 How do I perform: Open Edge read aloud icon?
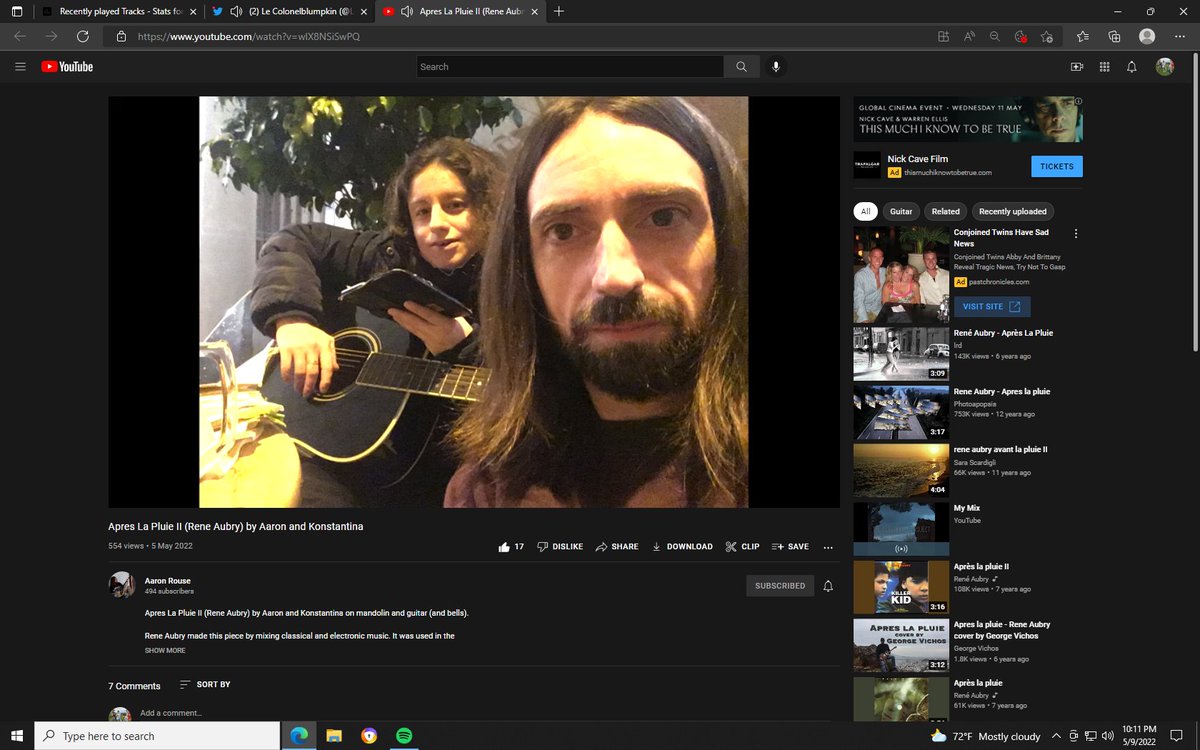tap(969, 36)
